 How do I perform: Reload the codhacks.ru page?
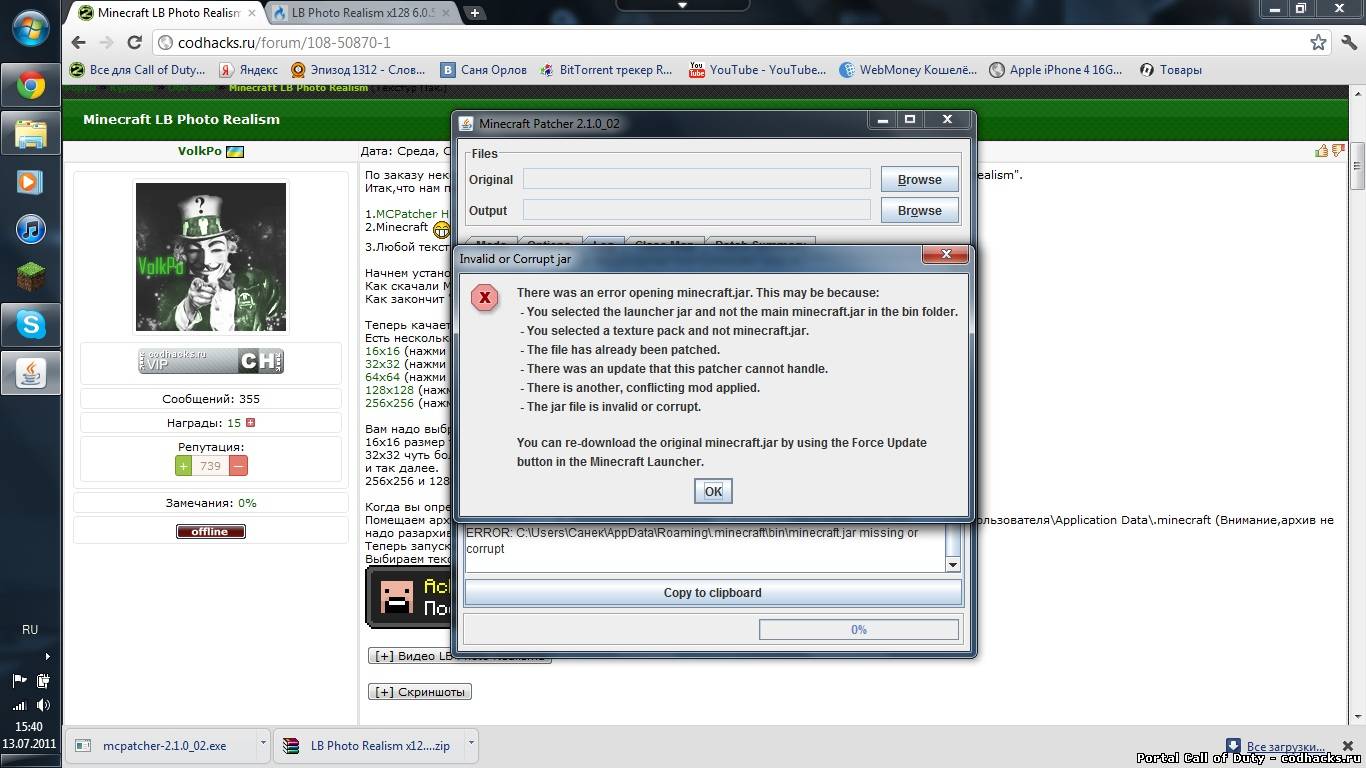pyautogui.click(x=135, y=43)
